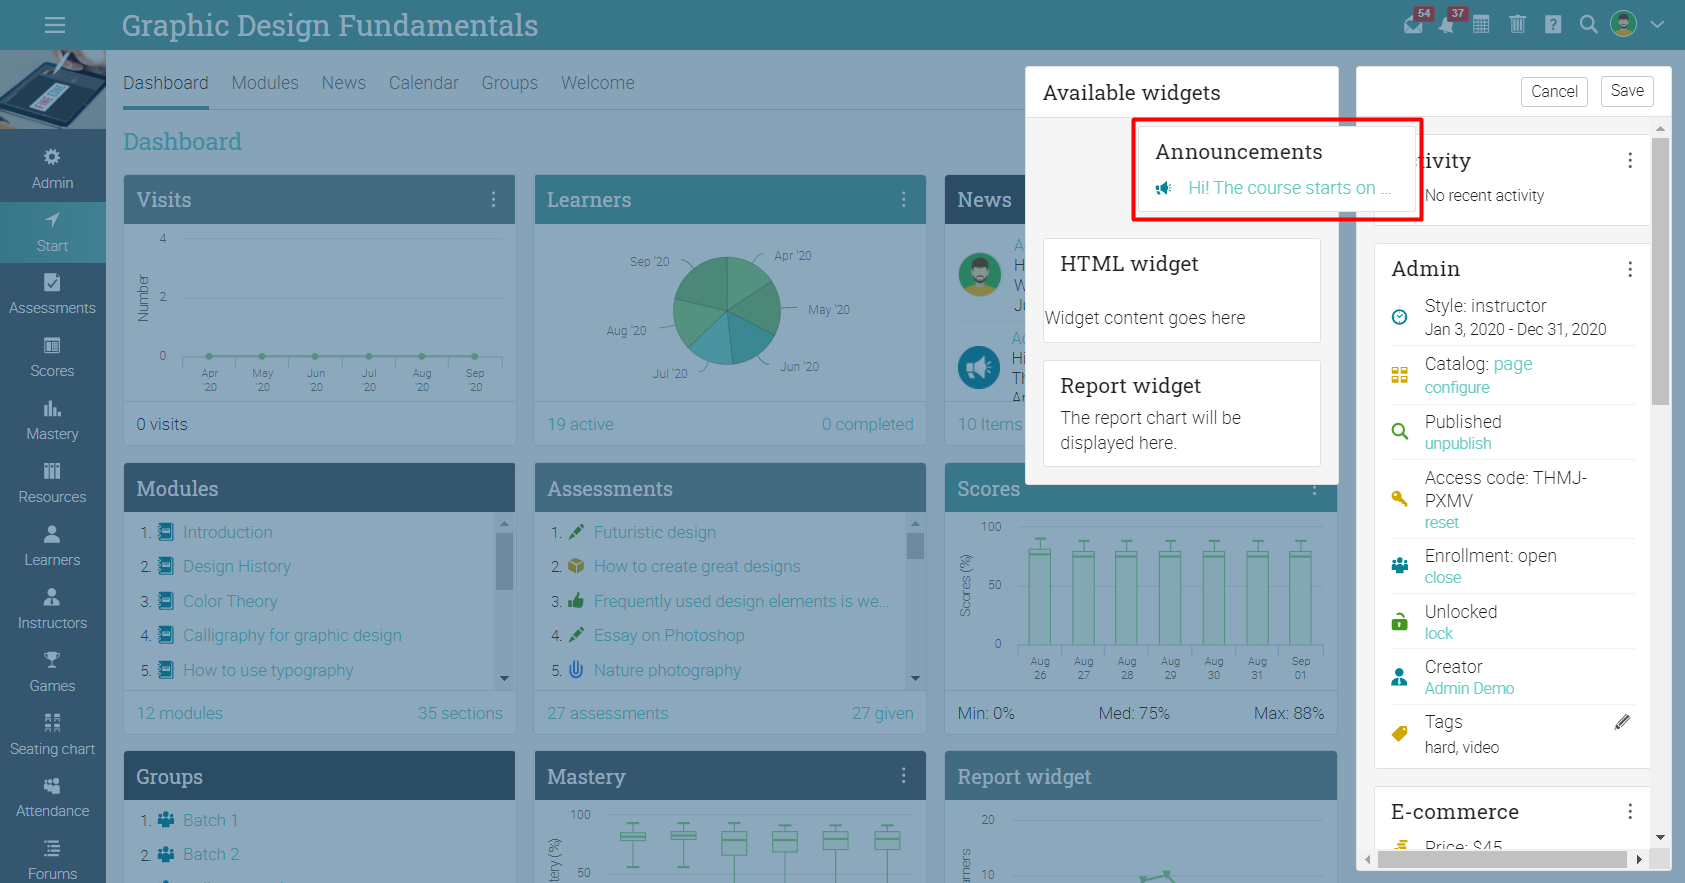Screen dimensions: 1685x883
Task: Switch to the Calendar tab
Action: [x=424, y=83]
